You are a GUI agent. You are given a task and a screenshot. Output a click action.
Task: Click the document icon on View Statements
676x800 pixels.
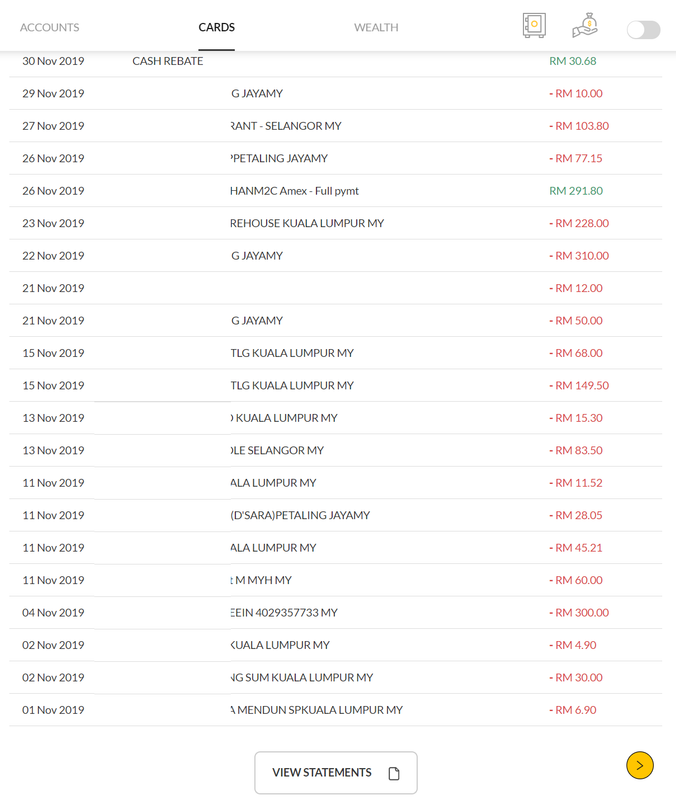click(x=394, y=773)
